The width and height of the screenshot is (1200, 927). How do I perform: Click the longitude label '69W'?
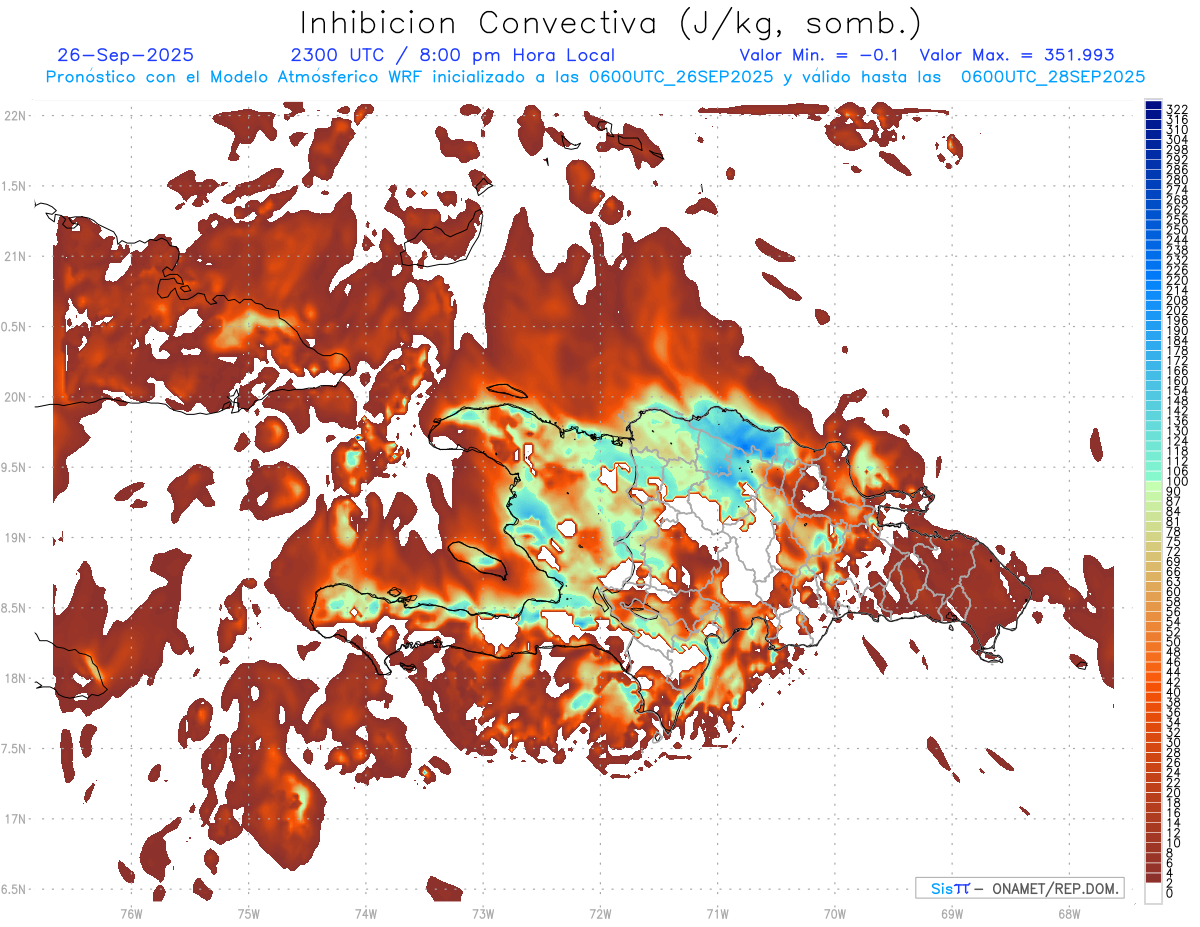951,913
